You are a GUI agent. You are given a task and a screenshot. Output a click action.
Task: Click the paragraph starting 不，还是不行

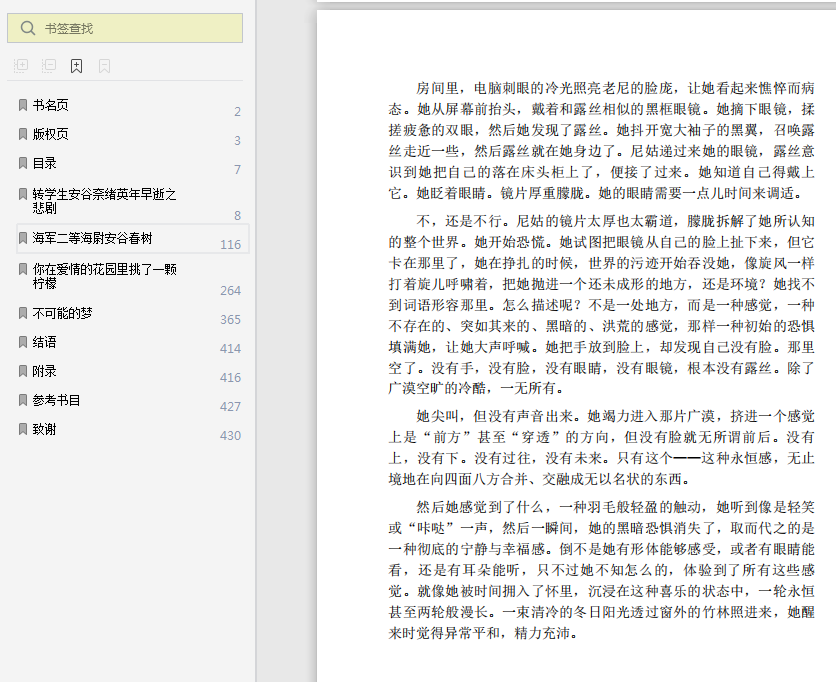point(601,305)
